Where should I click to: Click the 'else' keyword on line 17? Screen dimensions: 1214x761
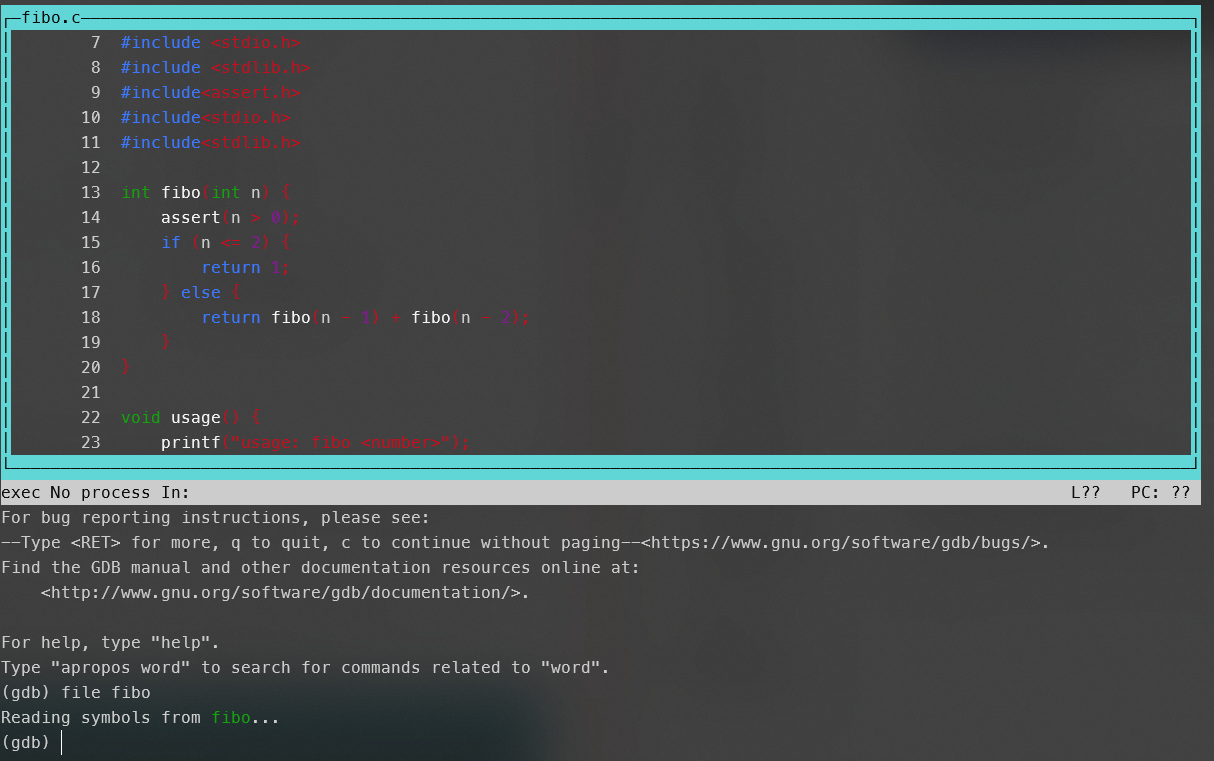(200, 293)
